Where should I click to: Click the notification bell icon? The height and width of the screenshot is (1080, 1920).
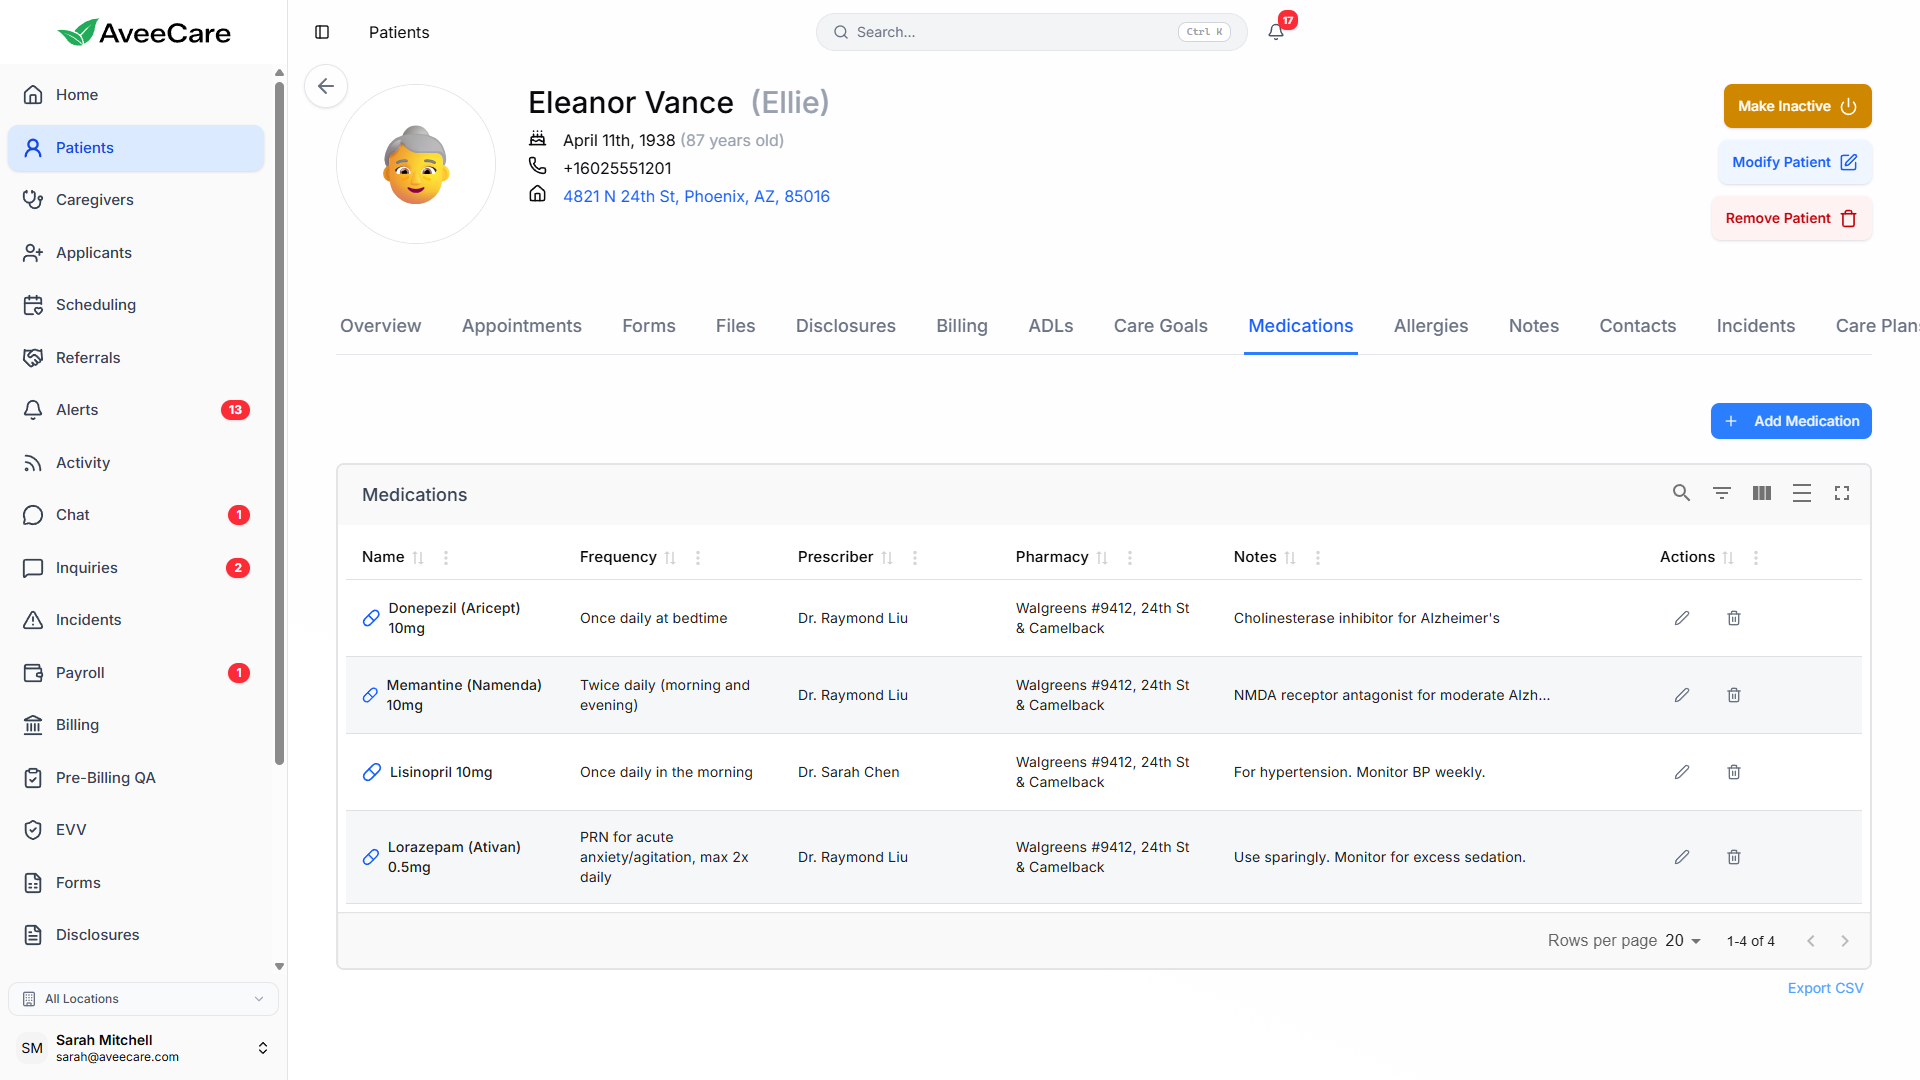click(1276, 32)
